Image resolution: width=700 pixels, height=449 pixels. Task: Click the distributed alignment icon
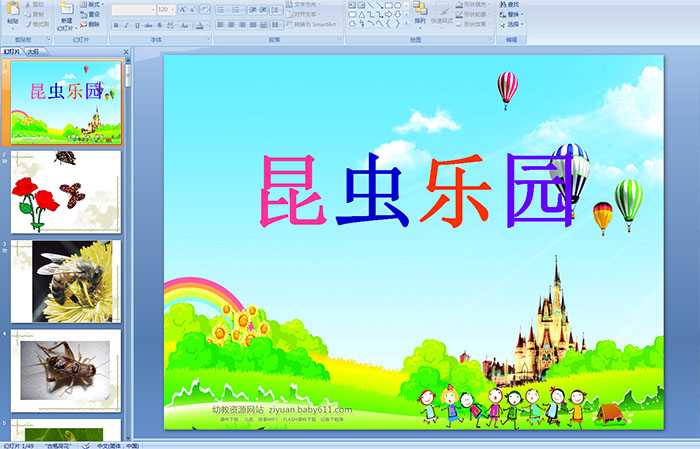point(263,25)
